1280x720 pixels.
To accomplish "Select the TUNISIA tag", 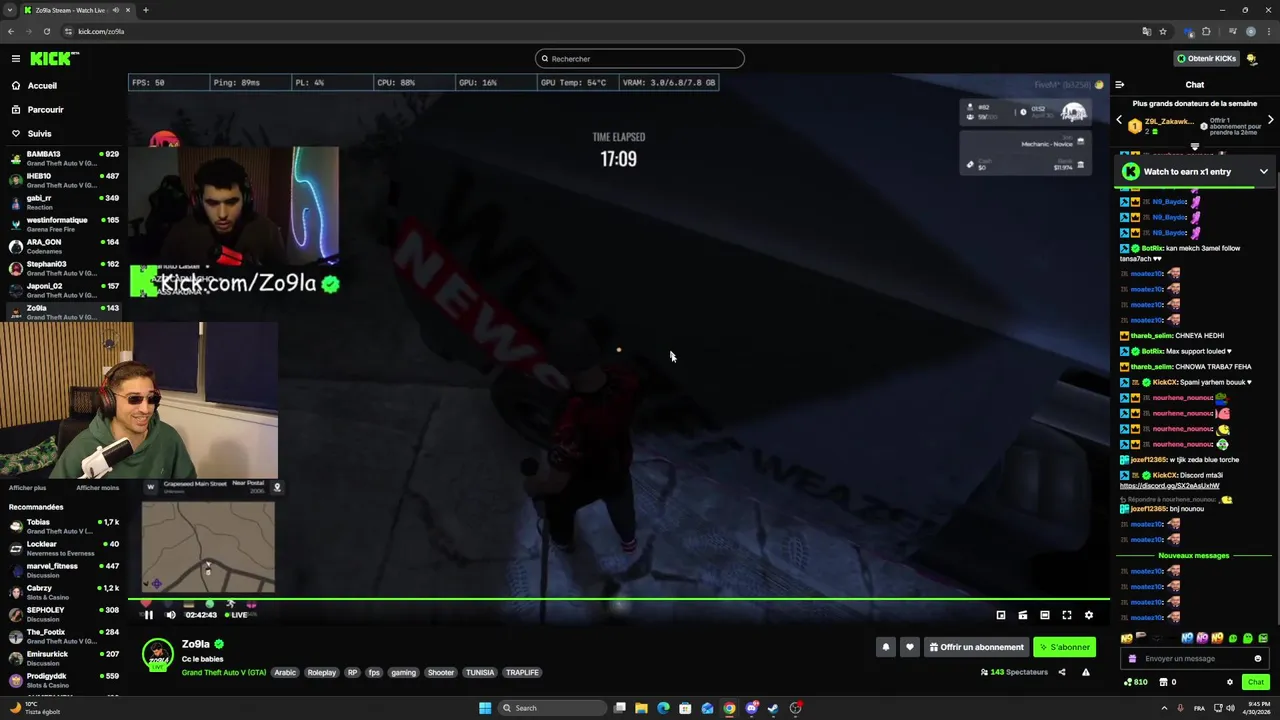I will 480,673.
